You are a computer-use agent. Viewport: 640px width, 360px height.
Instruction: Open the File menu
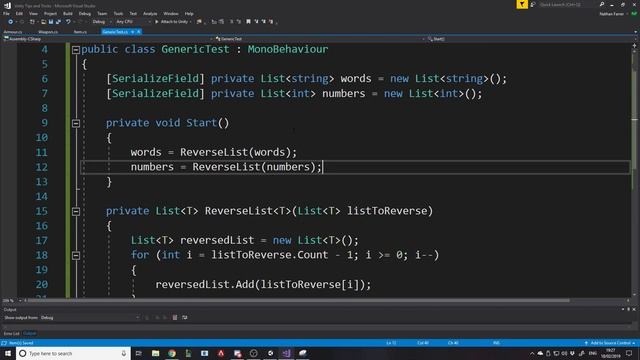coord(7,13)
